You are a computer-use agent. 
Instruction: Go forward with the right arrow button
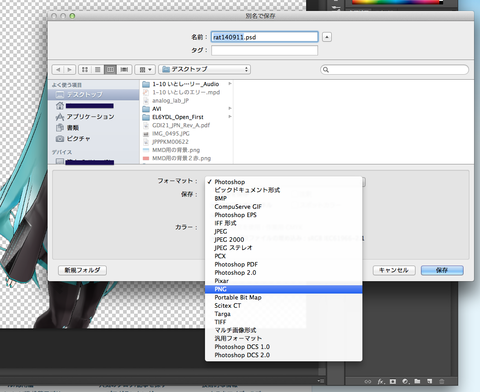tap(70, 69)
